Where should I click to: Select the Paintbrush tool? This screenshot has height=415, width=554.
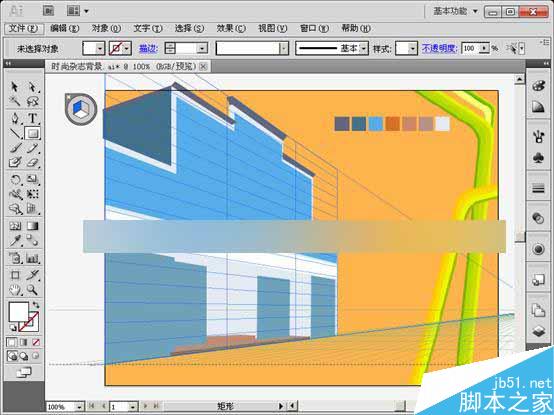click(15, 148)
